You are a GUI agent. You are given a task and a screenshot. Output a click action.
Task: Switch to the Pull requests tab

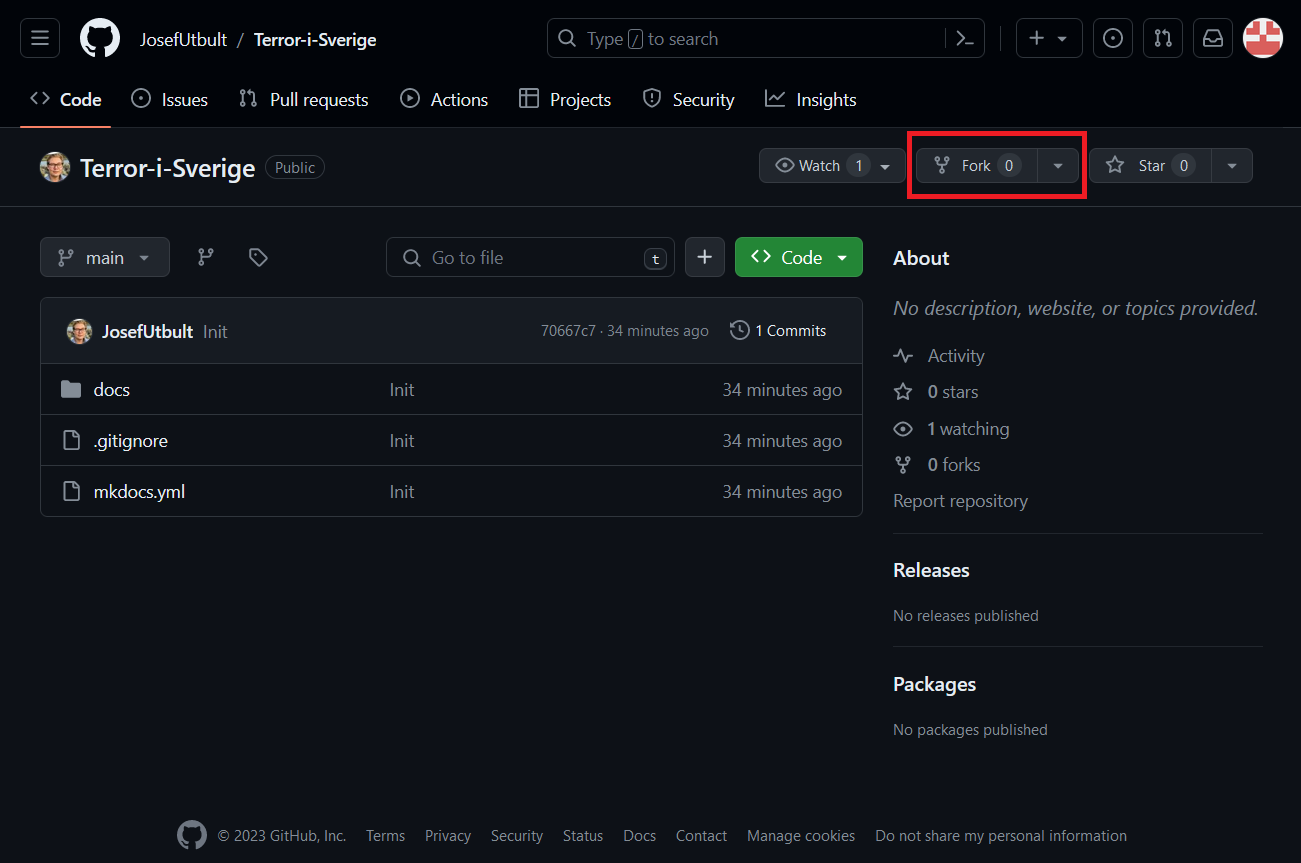point(304,99)
